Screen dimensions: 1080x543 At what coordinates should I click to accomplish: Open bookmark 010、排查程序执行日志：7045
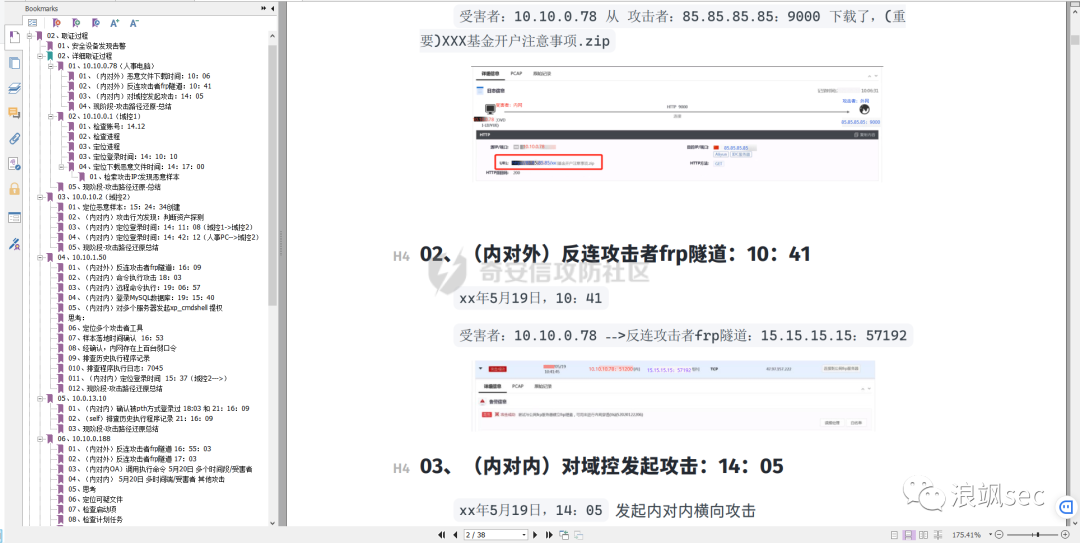pos(116,368)
